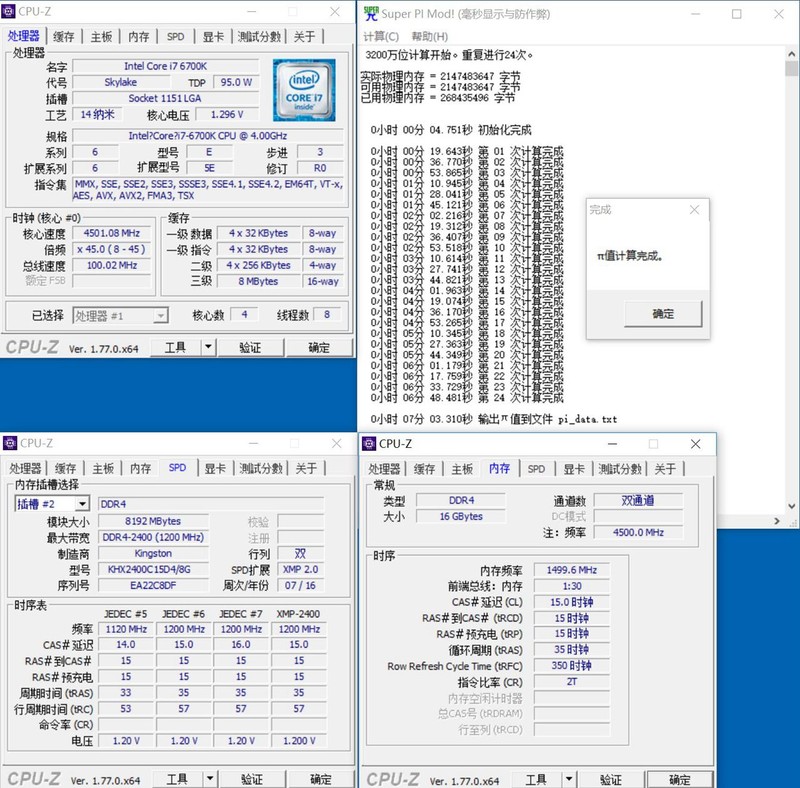Image resolution: width=800 pixels, height=788 pixels.
Task: Open 工具 dropdown arrow in top-left CPU-Z
Action: coord(208,348)
